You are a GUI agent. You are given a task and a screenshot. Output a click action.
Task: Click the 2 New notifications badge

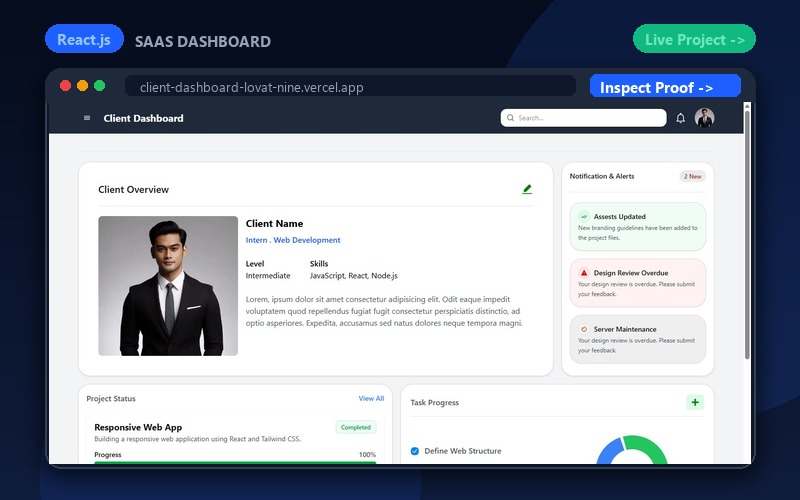[692, 176]
